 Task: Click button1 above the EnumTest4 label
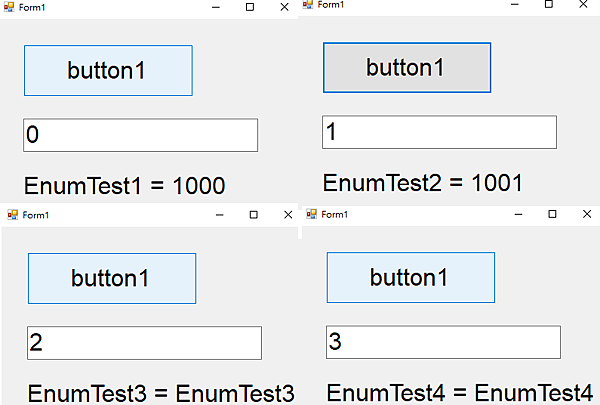[411, 278]
